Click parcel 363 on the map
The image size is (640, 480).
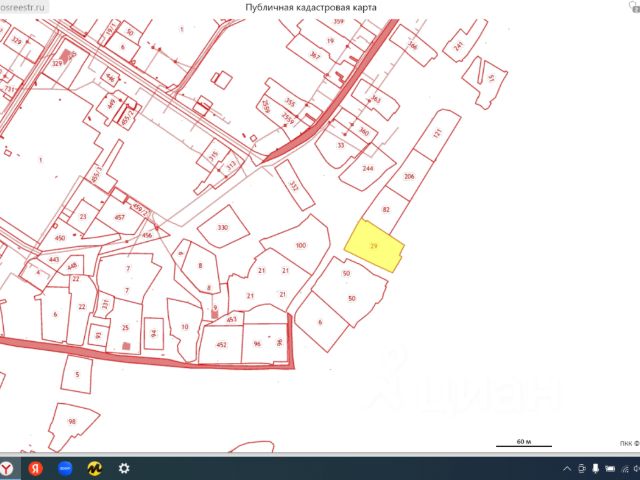376,99
